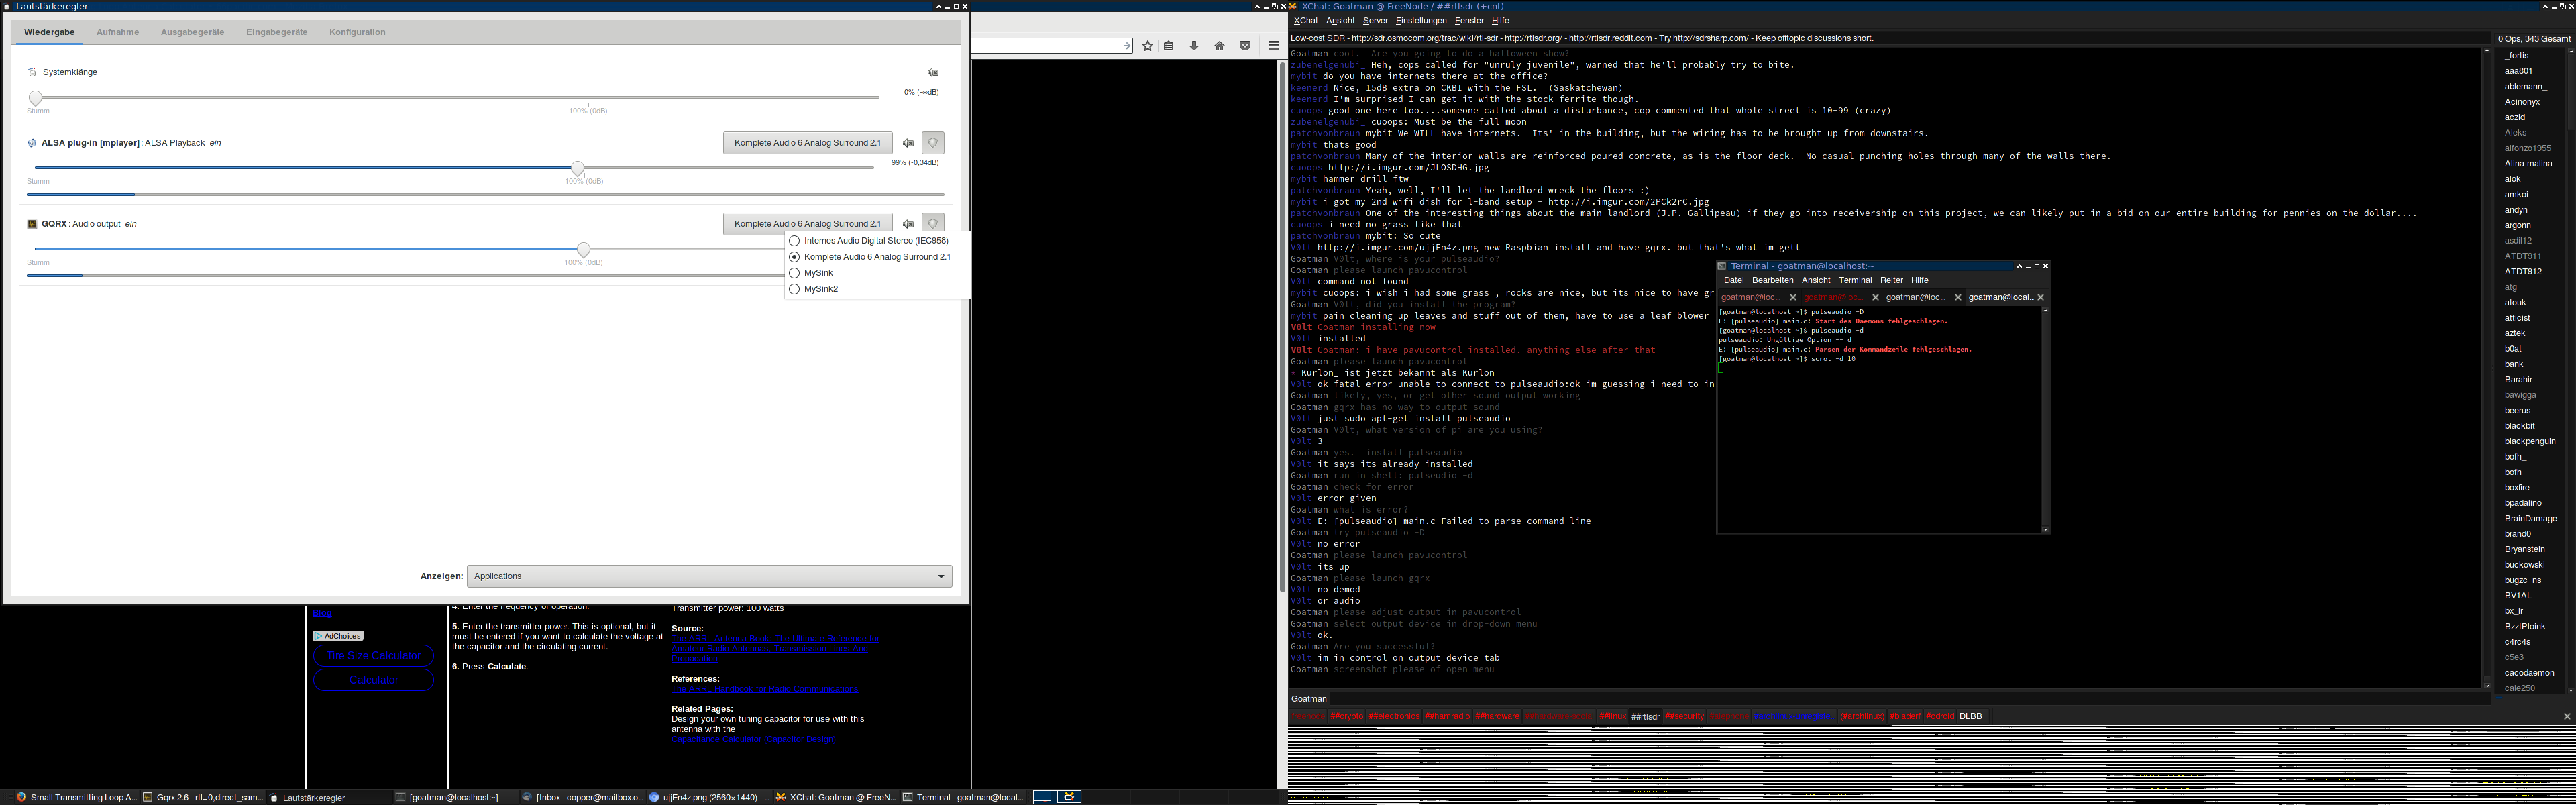Switch to the Aufnahme tab

point(118,32)
